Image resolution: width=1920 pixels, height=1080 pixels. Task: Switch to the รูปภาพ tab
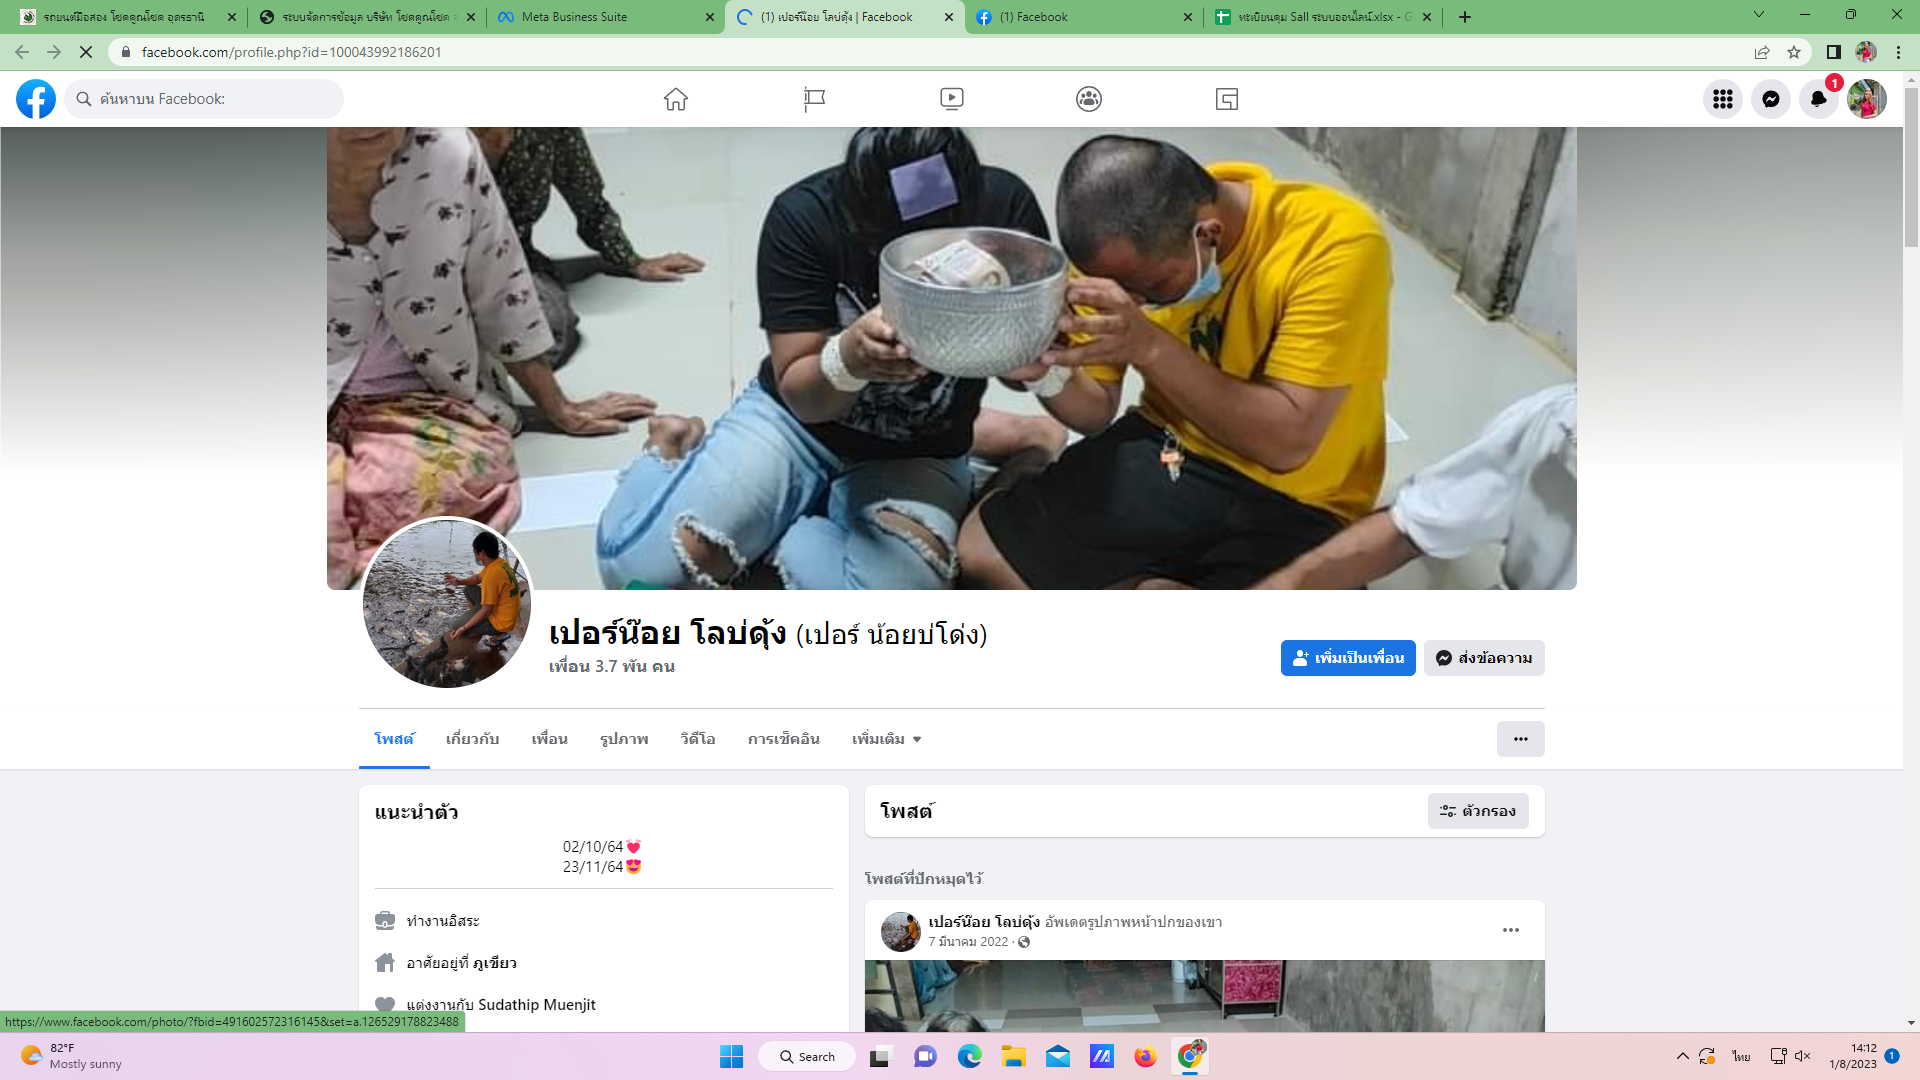pyautogui.click(x=624, y=739)
